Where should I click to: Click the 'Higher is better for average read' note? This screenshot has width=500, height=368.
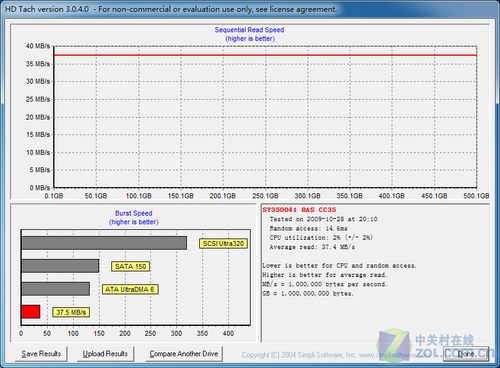(325, 275)
